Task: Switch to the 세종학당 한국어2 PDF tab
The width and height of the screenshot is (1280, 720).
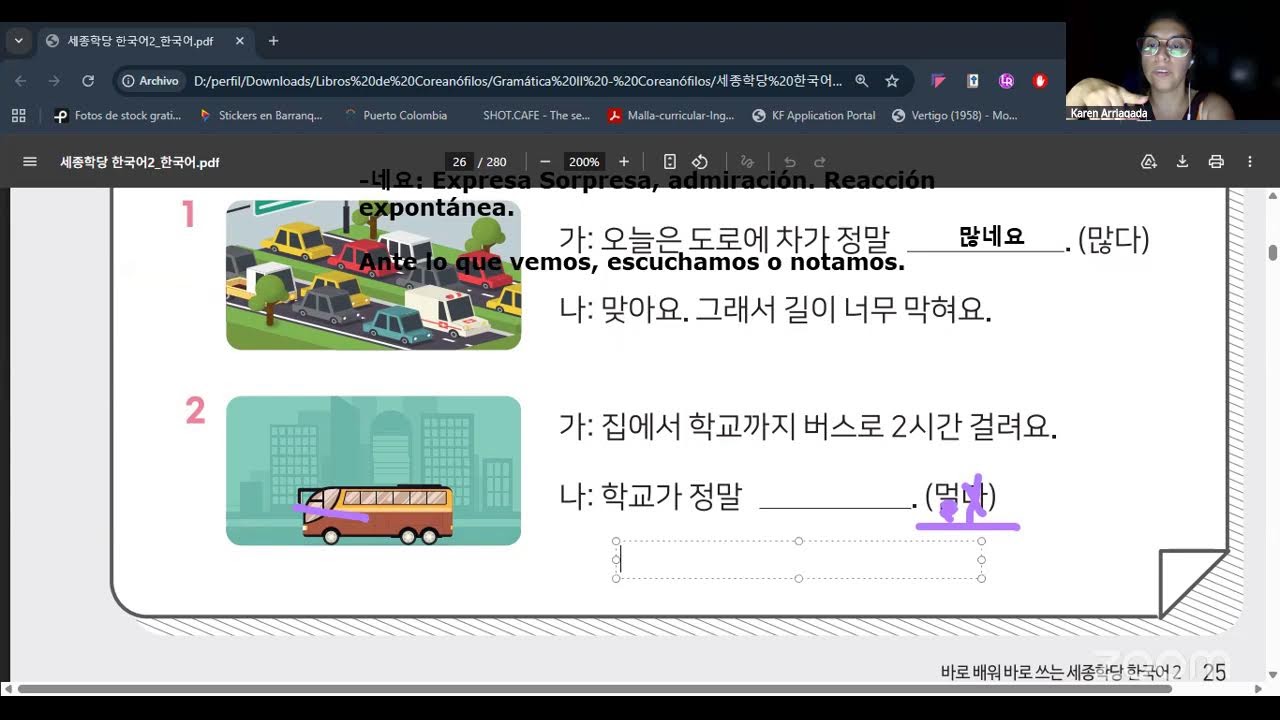Action: tap(140, 41)
